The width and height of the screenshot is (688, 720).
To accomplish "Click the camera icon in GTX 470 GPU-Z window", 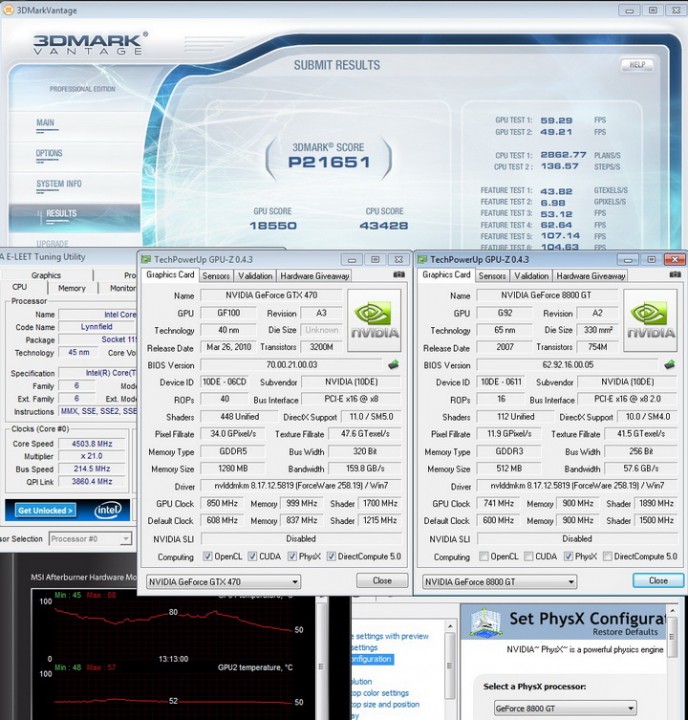I will click(399, 275).
